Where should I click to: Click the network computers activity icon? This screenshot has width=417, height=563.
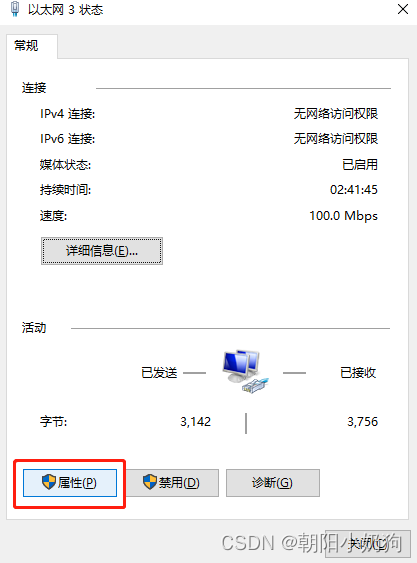point(246,372)
